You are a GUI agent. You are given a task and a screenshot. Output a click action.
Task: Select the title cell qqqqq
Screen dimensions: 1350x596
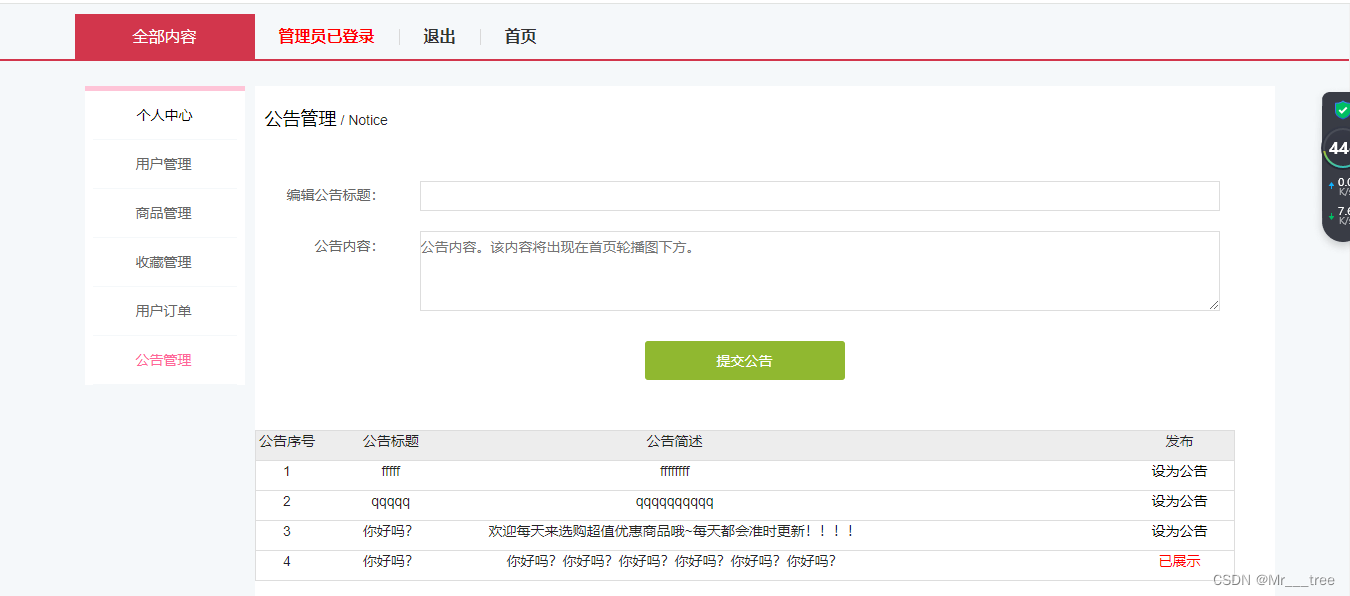(391, 501)
